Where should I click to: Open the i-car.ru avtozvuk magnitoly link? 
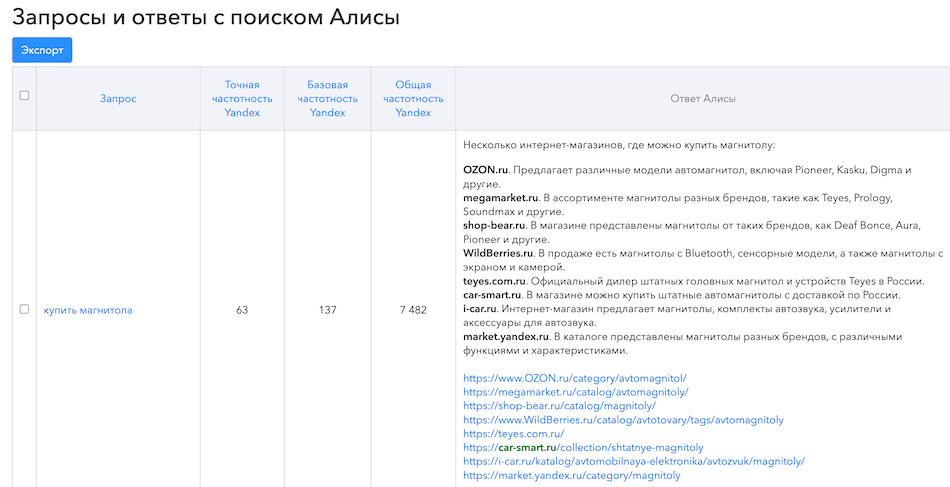pyautogui.click(x=634, y=462)
